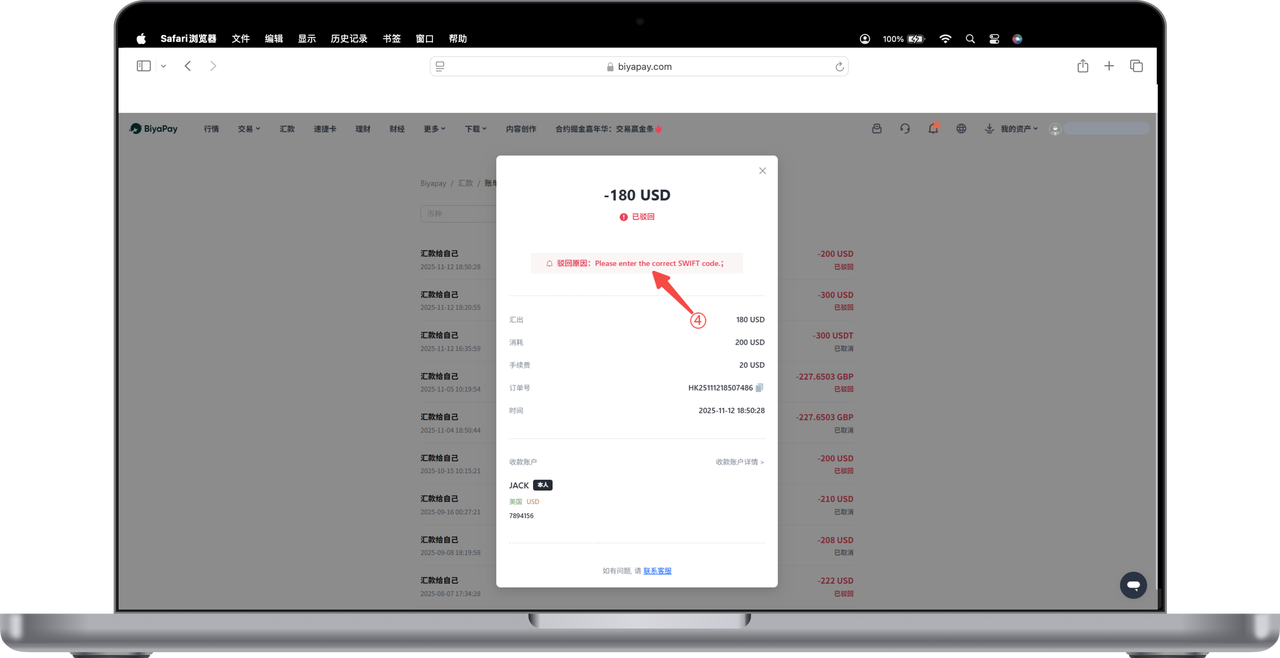Expand the 更多 dropdown menu
This screenshot has width=1280, height=658.
(x=434, y=129)
